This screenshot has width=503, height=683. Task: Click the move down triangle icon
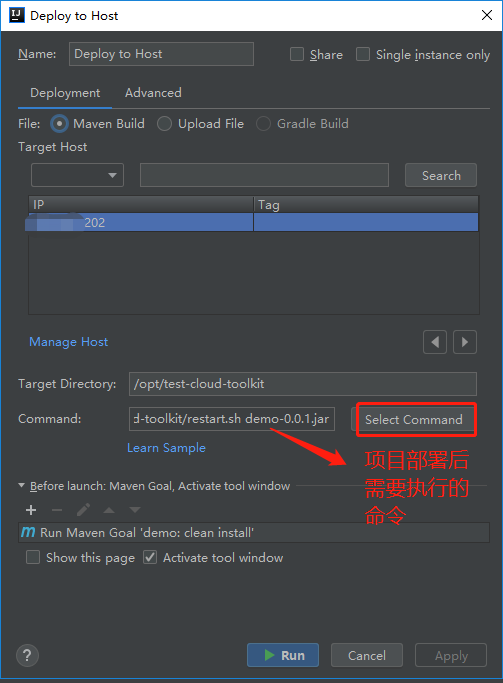pyautogui.click(x=135, y=510)
